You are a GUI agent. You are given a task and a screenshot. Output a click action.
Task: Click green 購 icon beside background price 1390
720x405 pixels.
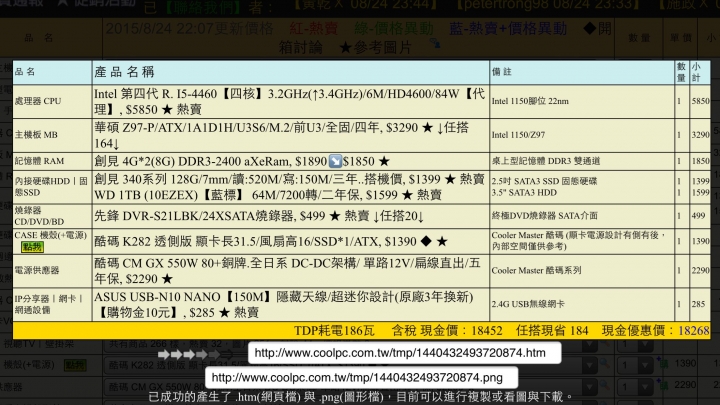click(662, 364)
